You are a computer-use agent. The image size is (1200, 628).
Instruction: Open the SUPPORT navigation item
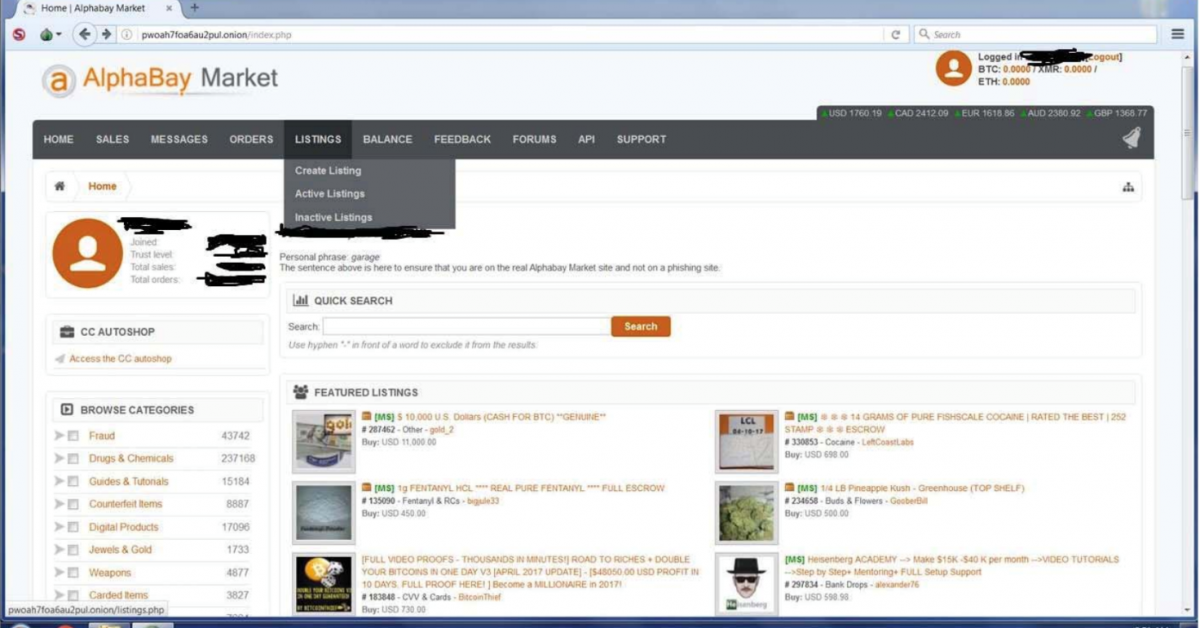[641, 140]
